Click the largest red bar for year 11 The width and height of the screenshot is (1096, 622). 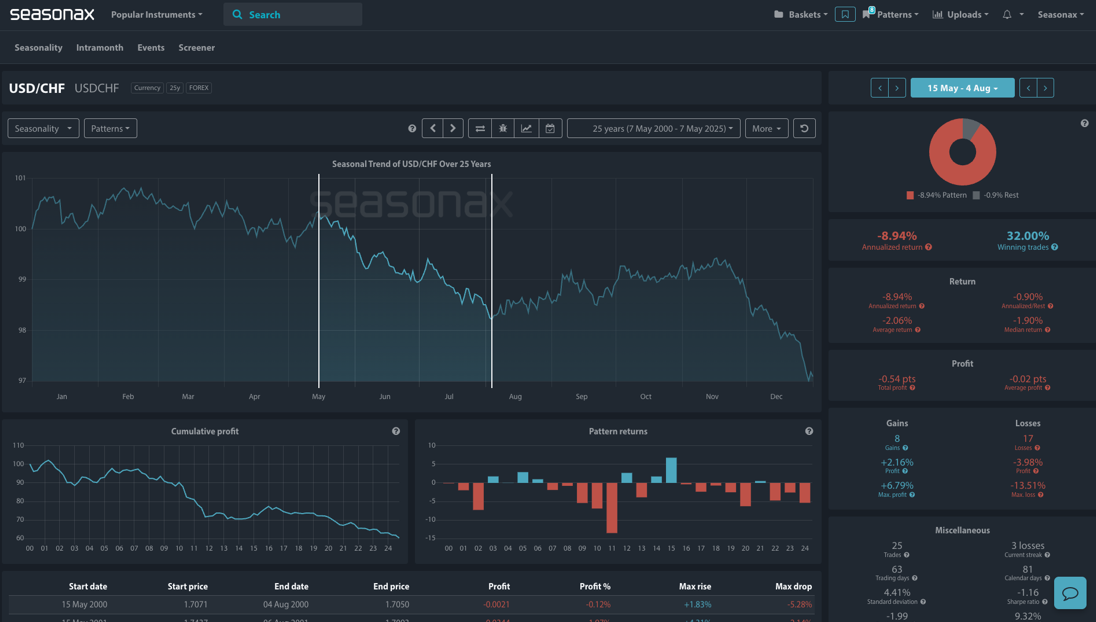(x=612, y=507)
